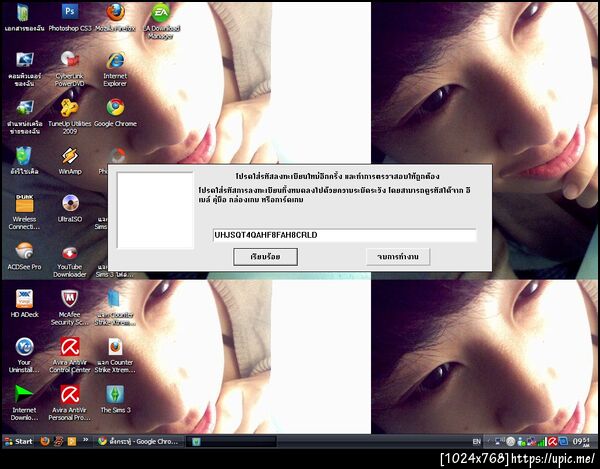Click the EN language indicator in the taskbar
600x469 pixels.
coord(477,442)
